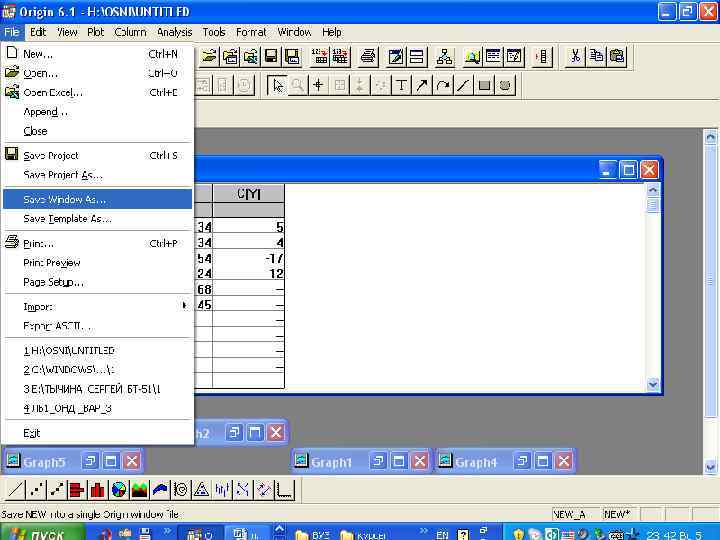Screen dimensions: 720x540
Task: Select the Screen Reader crosshair tool
Action: pyautogui.click(x=318, y=85)
